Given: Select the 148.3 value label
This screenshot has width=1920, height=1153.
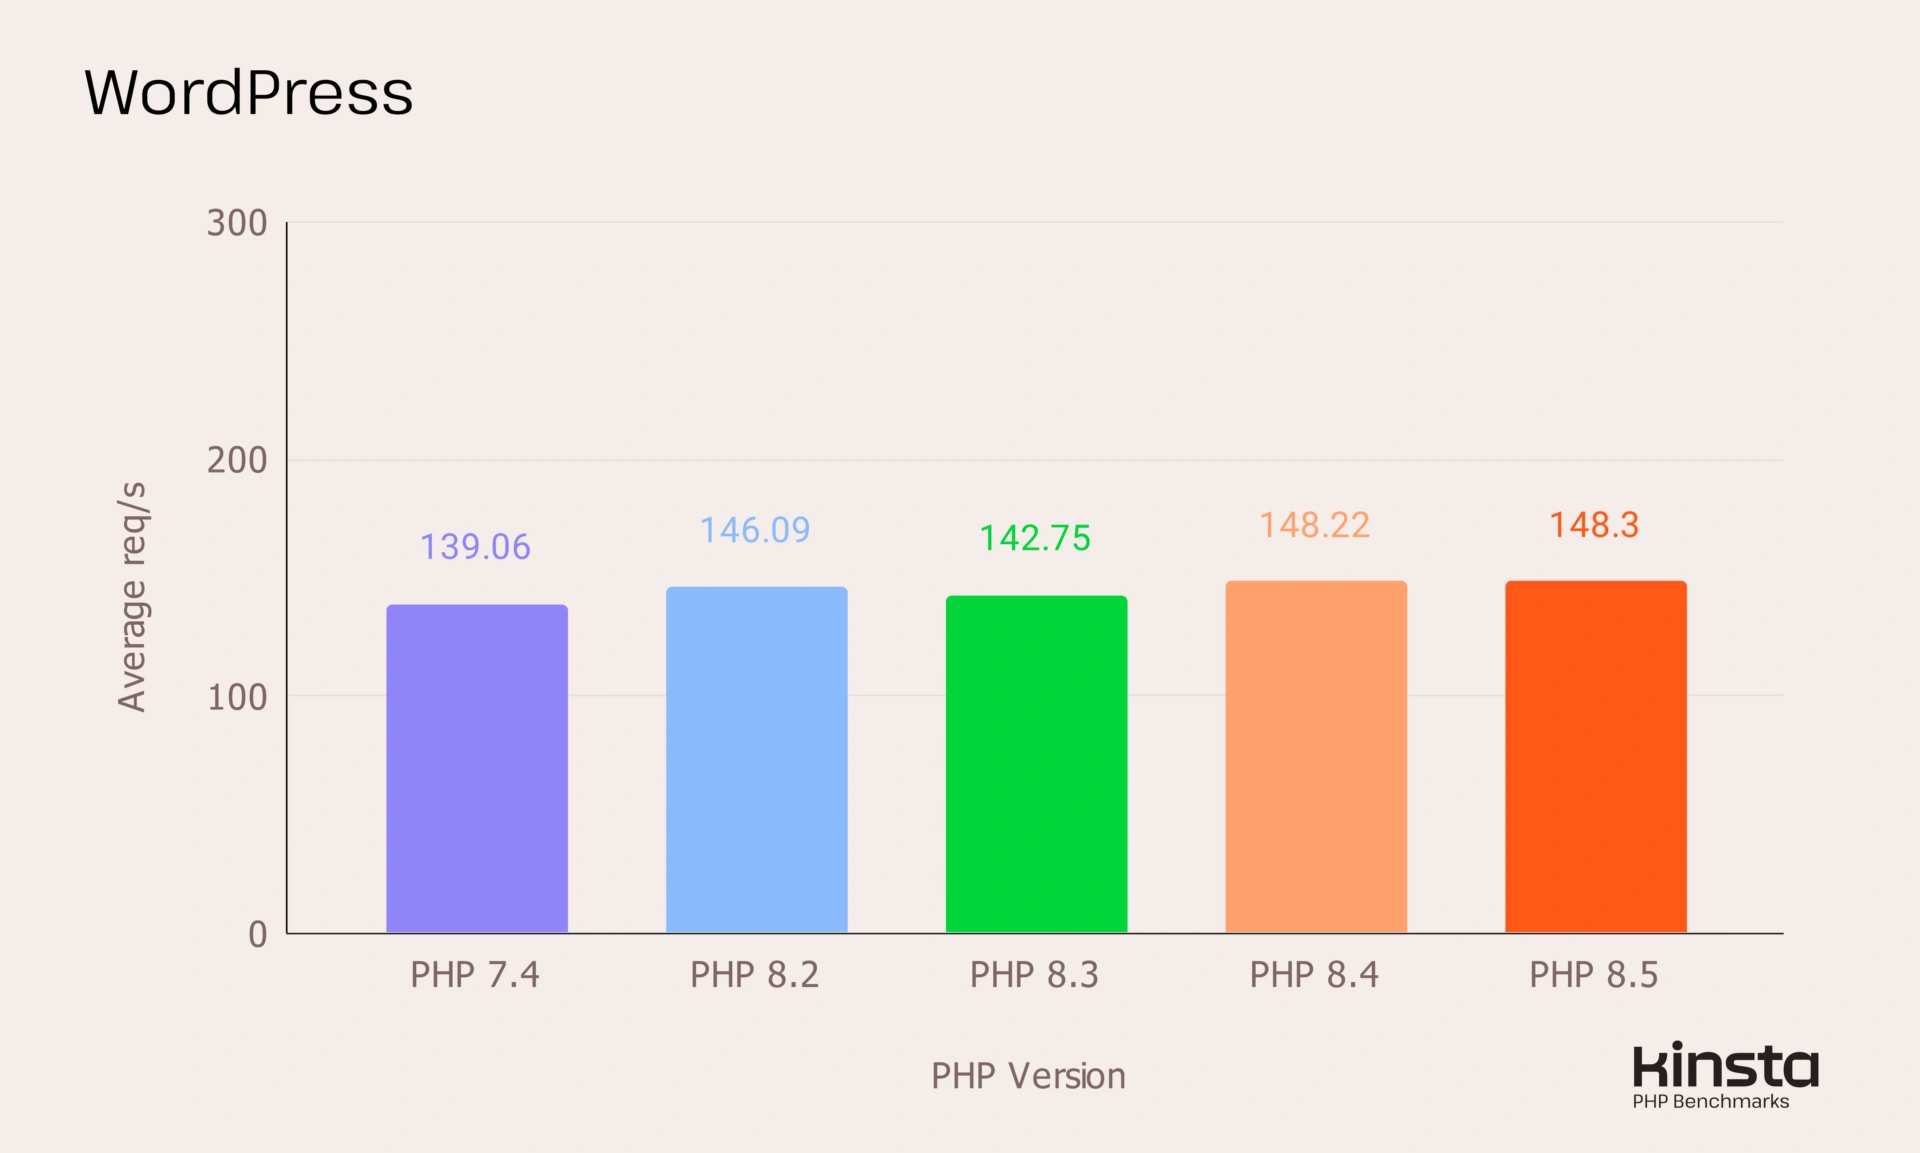Looking at the screenshot, I should tap(1594, 525).
